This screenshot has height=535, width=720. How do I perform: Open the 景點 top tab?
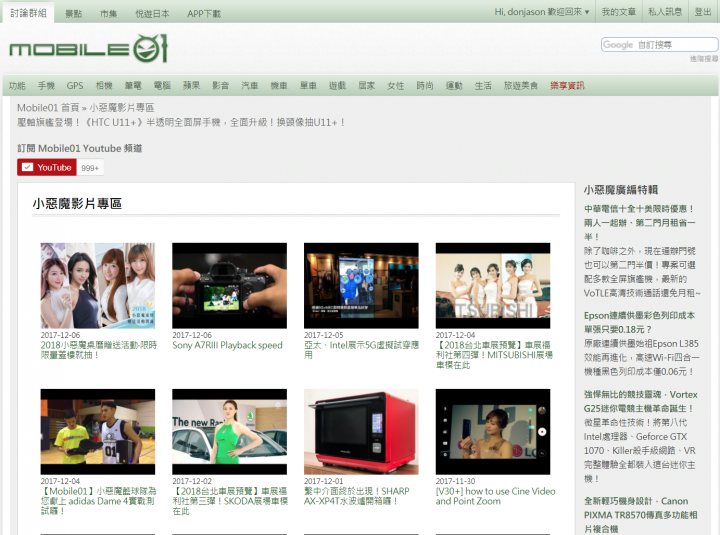pyautogui.click(x=73, y=14)
